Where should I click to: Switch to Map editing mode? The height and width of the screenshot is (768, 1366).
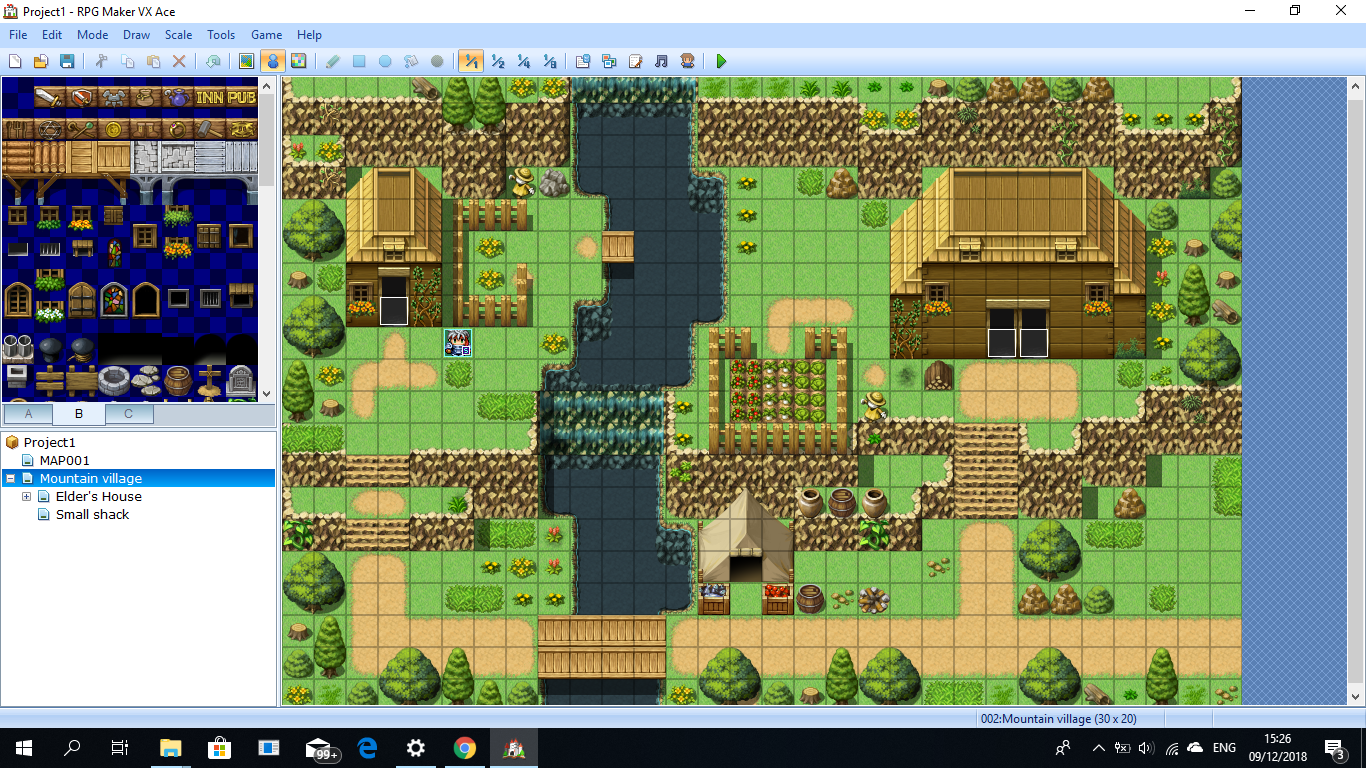point(246,61)
